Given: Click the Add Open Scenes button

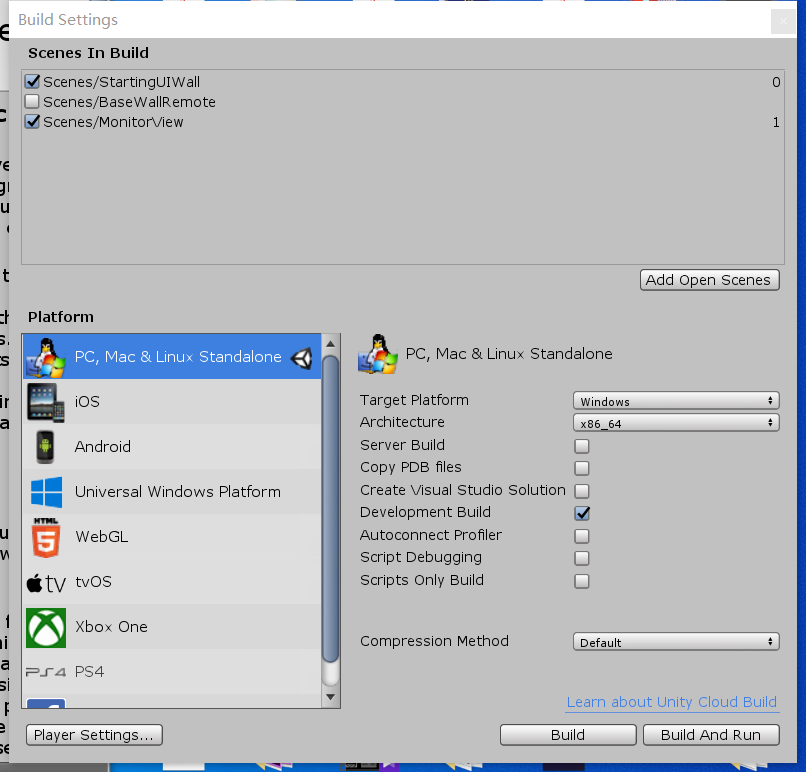Looking at the screenshot, I should tap(709, 280).
